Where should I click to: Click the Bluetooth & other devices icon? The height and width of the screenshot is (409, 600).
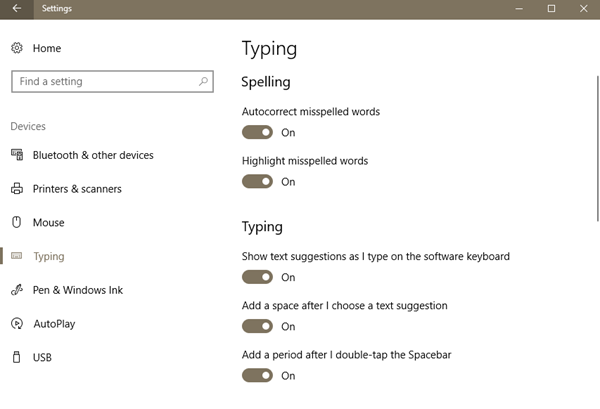[17, 155]
